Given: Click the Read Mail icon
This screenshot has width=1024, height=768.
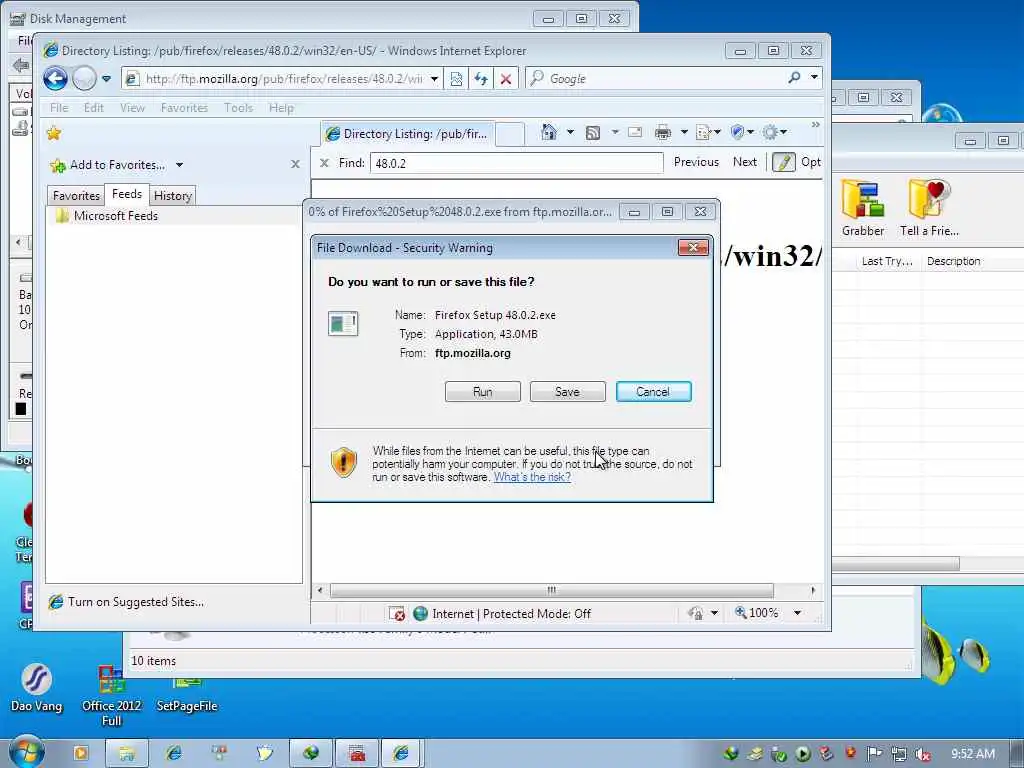Looking at the screenshot, I should [x=634, y=133].
